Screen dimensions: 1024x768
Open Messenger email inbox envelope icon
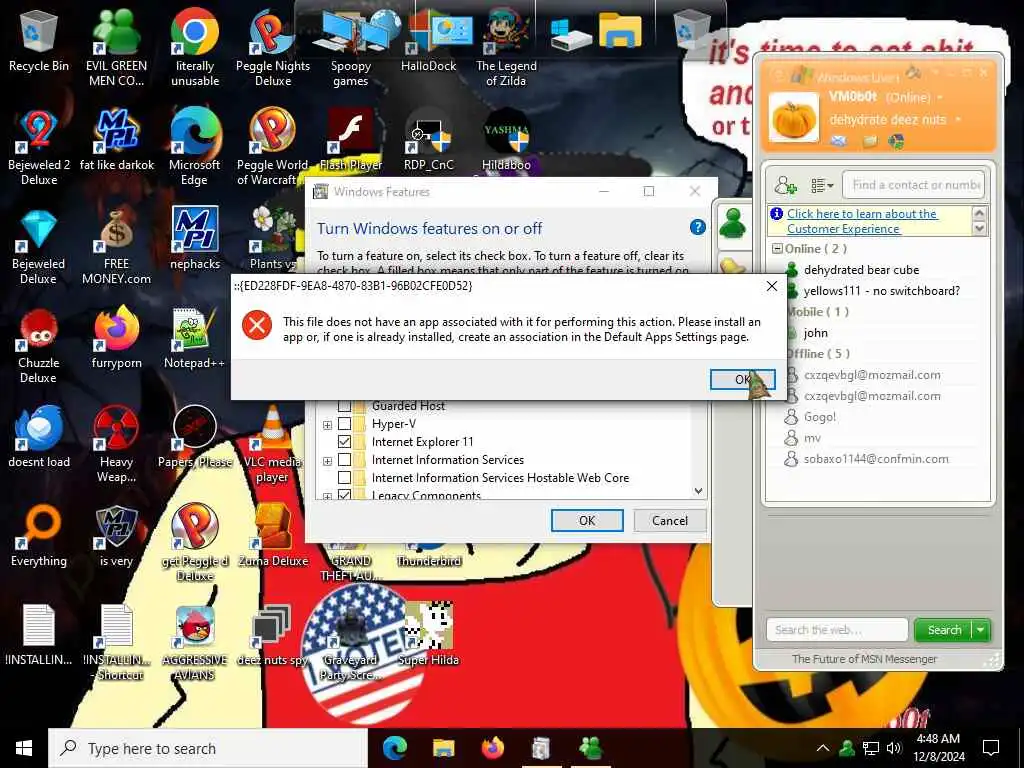[839, 140]
